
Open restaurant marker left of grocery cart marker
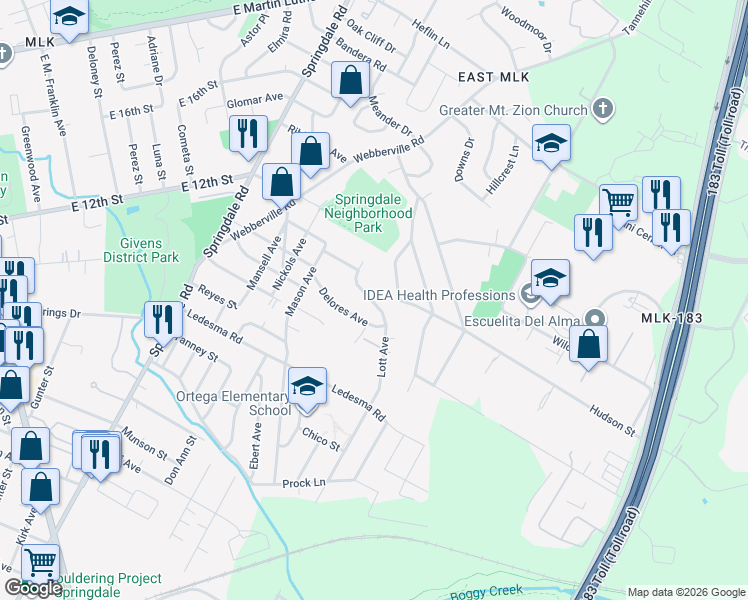tap(593, 234)
